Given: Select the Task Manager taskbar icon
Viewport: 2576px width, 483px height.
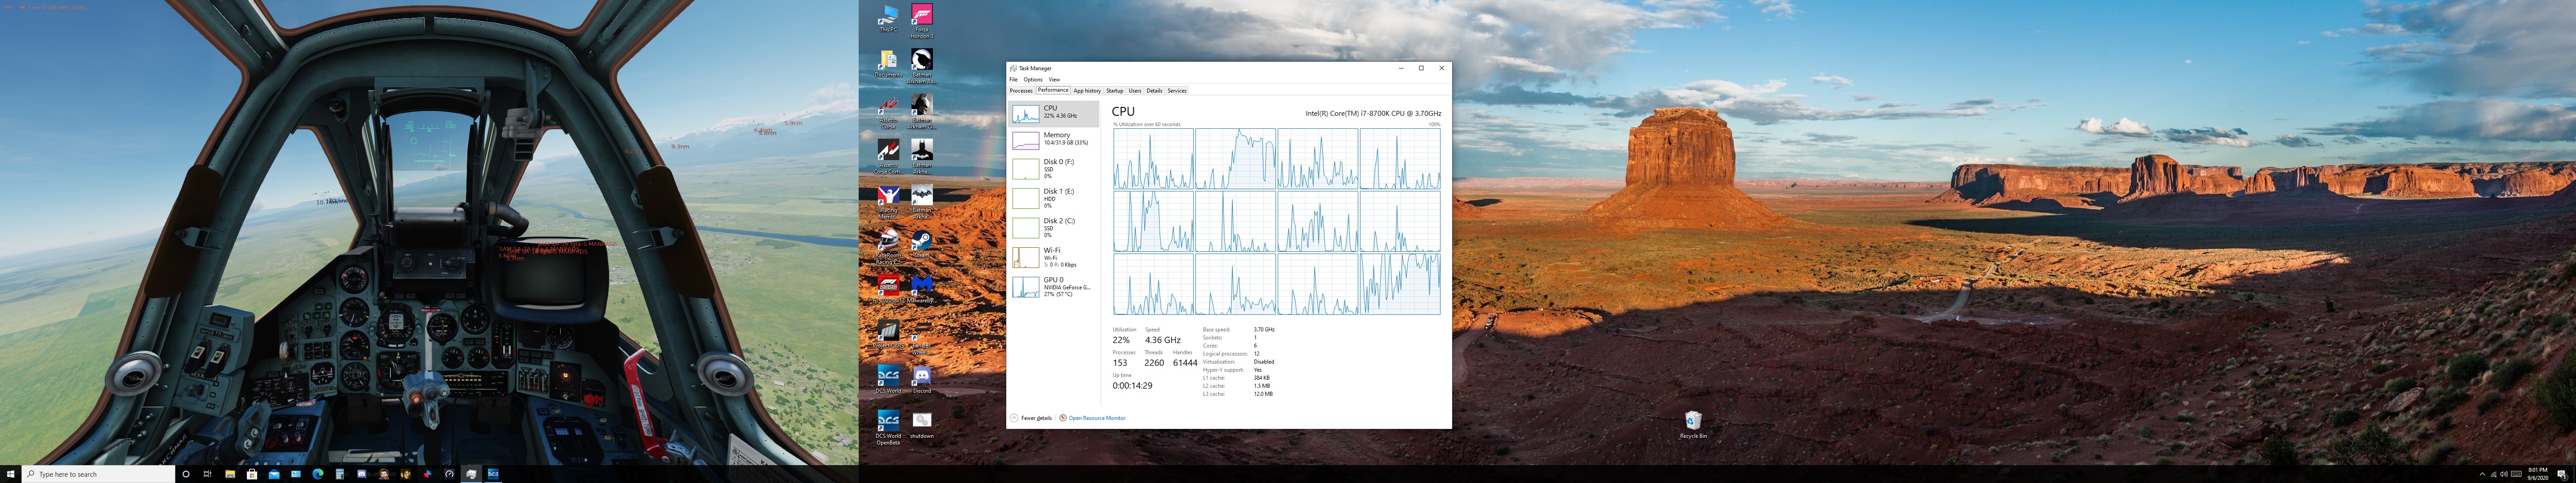Looking at the screenshot, I should click(x=471, y=474).
